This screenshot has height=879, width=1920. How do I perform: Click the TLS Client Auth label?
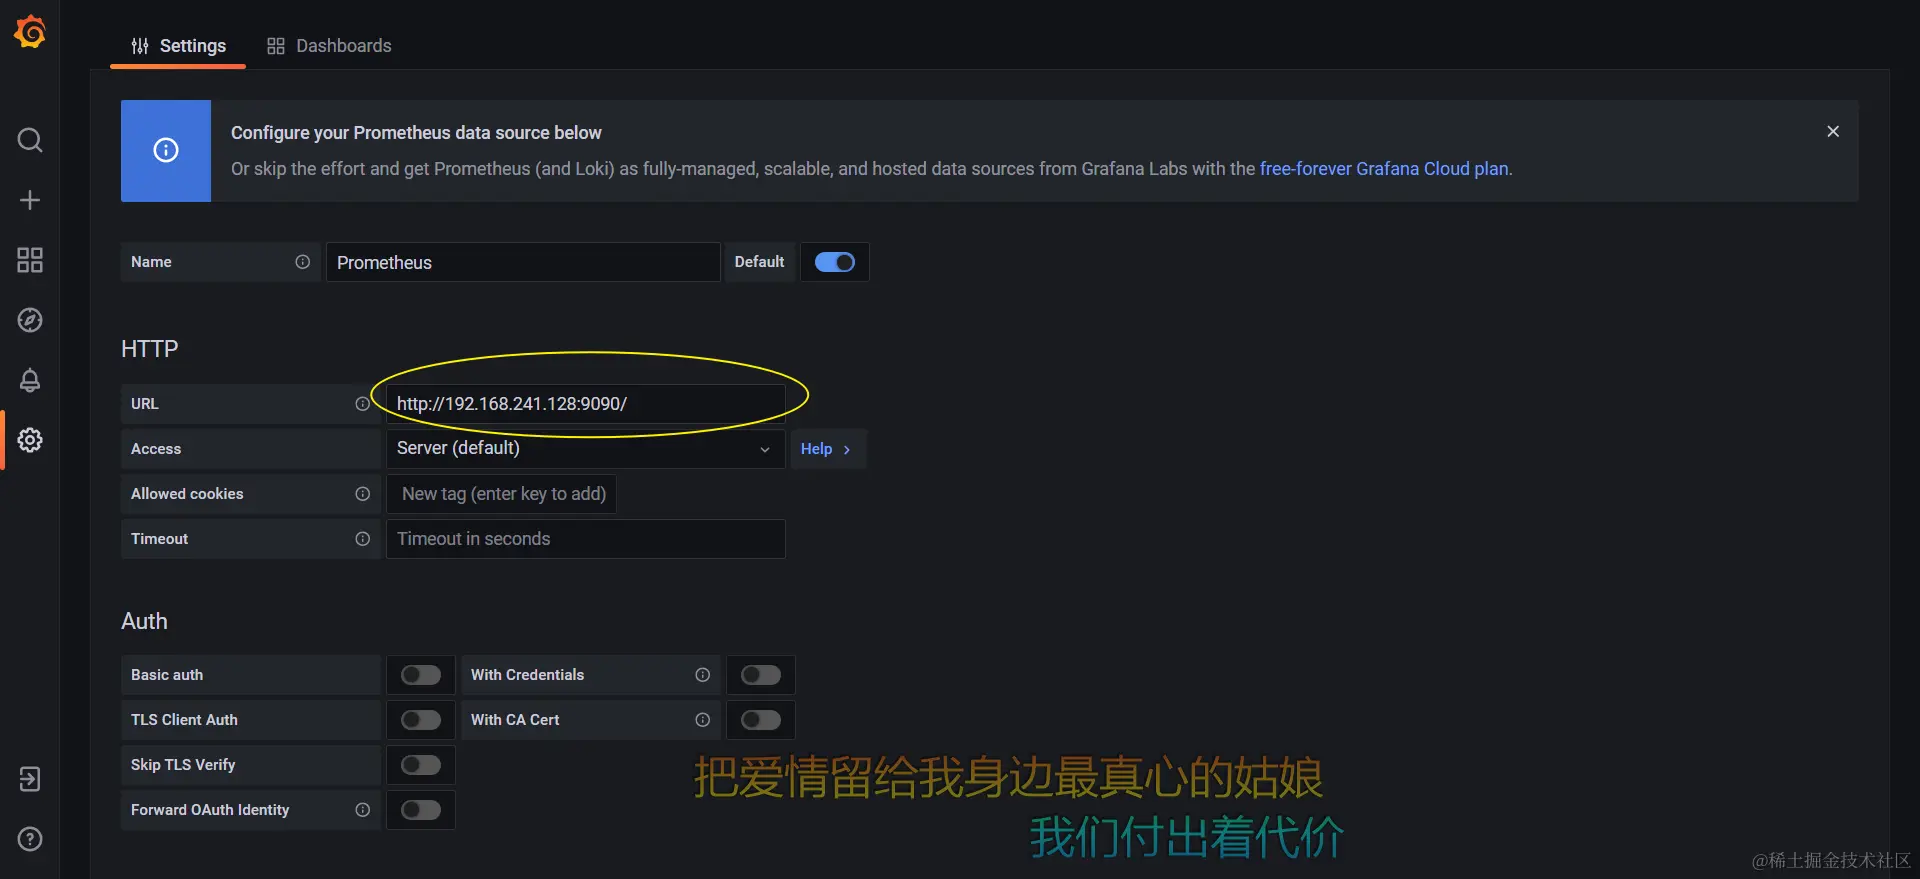click(184, 720)
